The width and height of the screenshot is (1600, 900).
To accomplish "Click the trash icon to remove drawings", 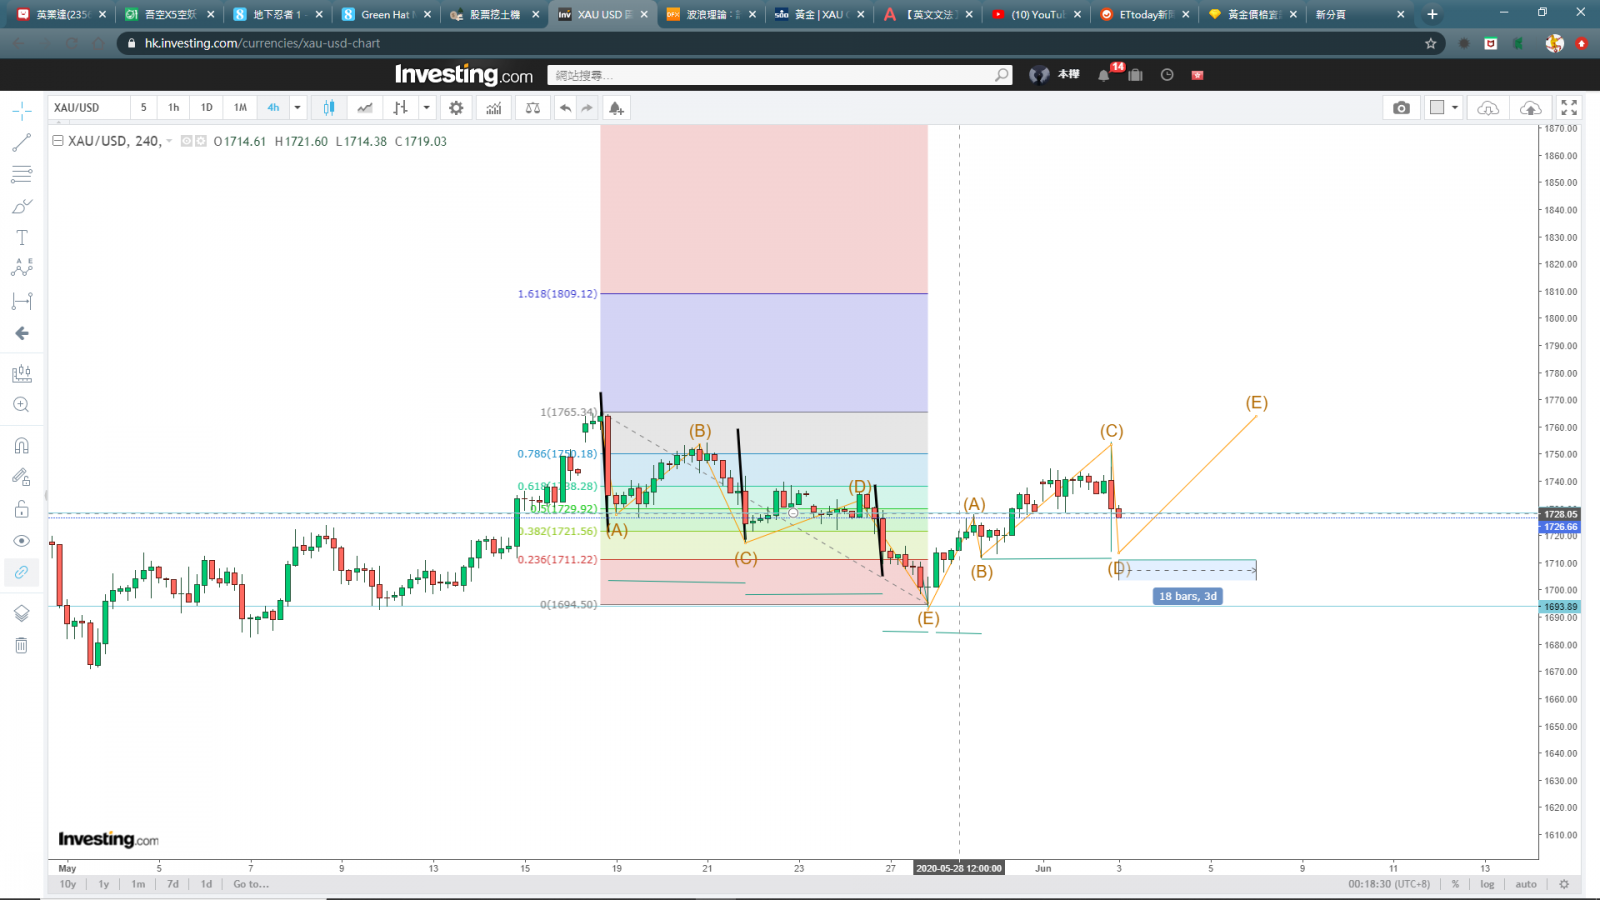I will point(21,645).
